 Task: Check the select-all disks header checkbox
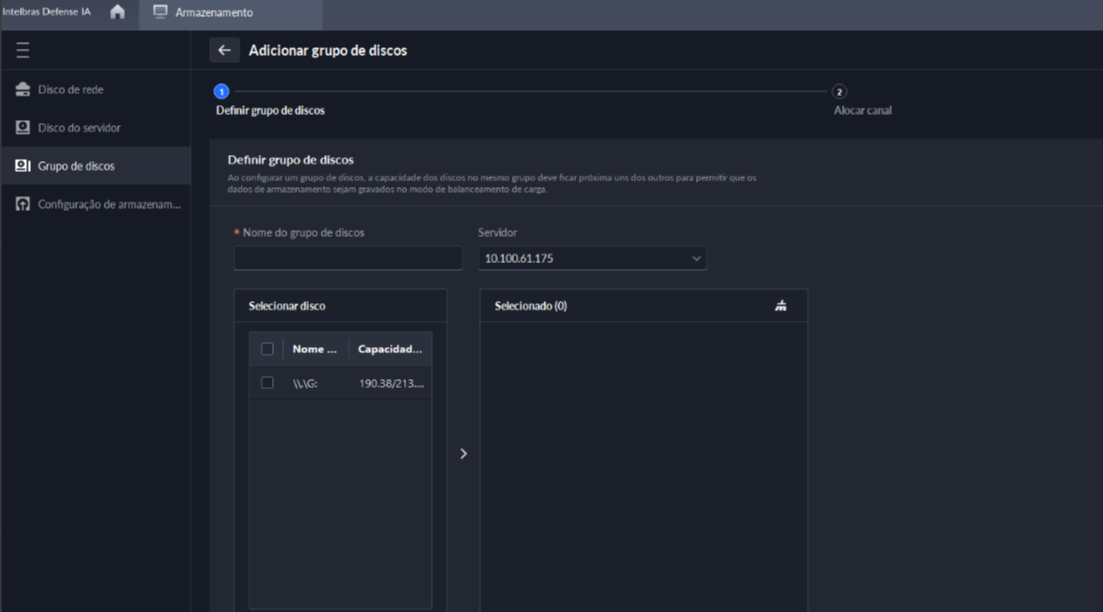267,349
